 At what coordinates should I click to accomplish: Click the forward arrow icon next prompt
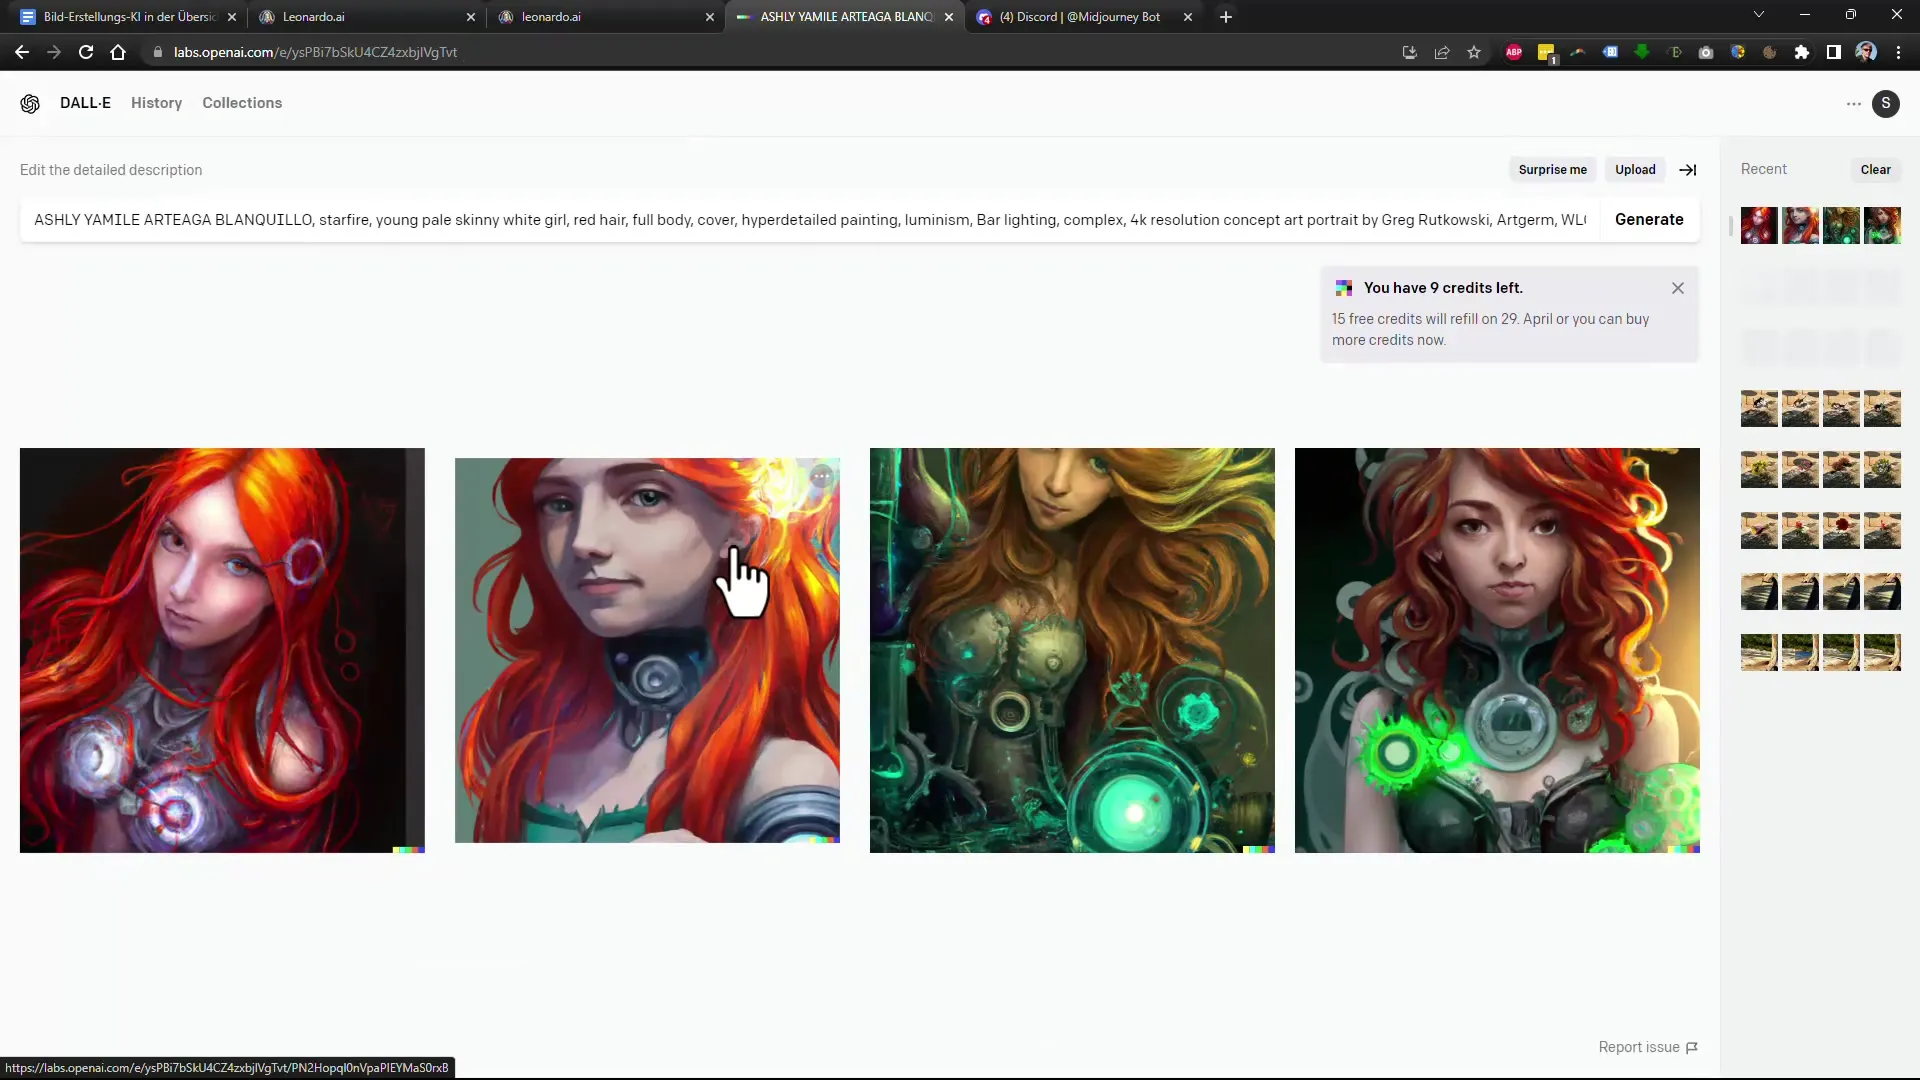(x=1689, y=169)
